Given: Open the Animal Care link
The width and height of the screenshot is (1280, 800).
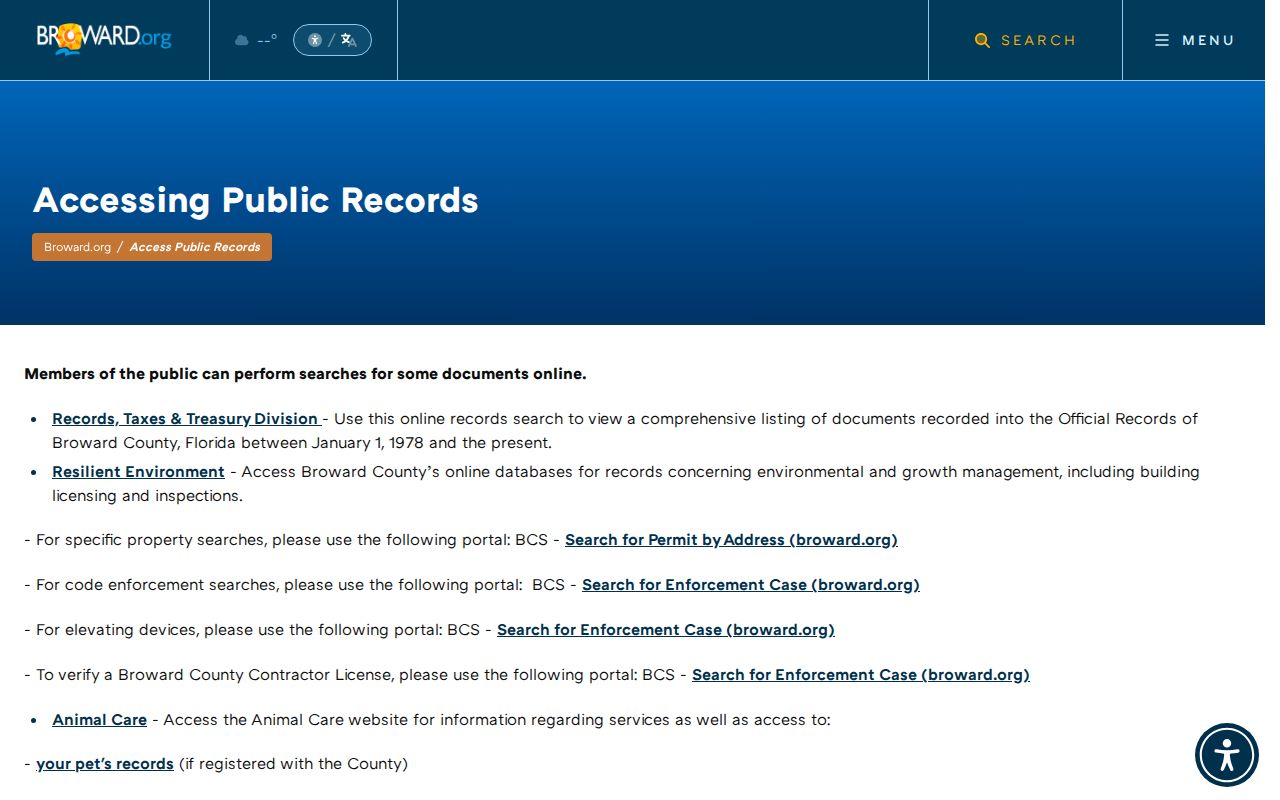Looking at the screenshot, I should (x=99, y=720).
